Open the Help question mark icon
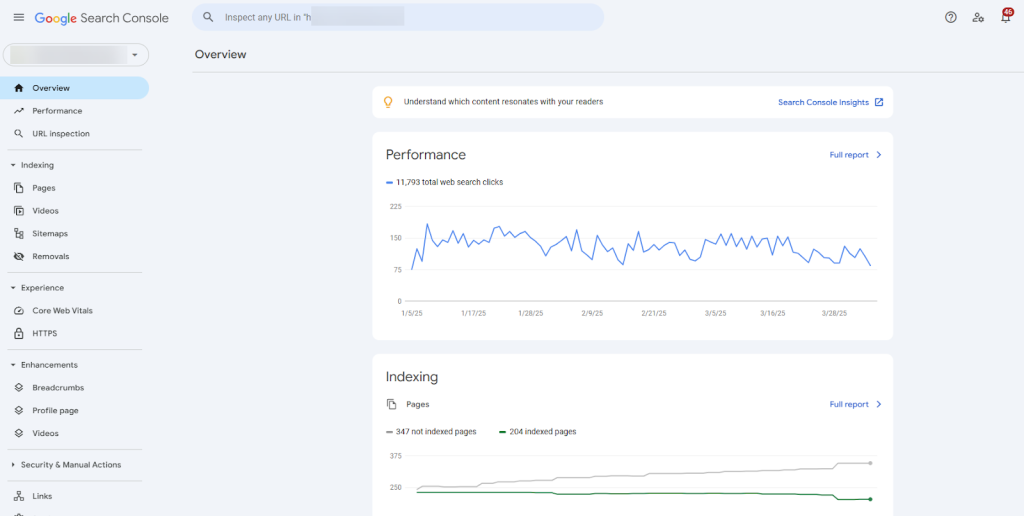This screenshot has height=516, width=1024. [x=951, y=18]
